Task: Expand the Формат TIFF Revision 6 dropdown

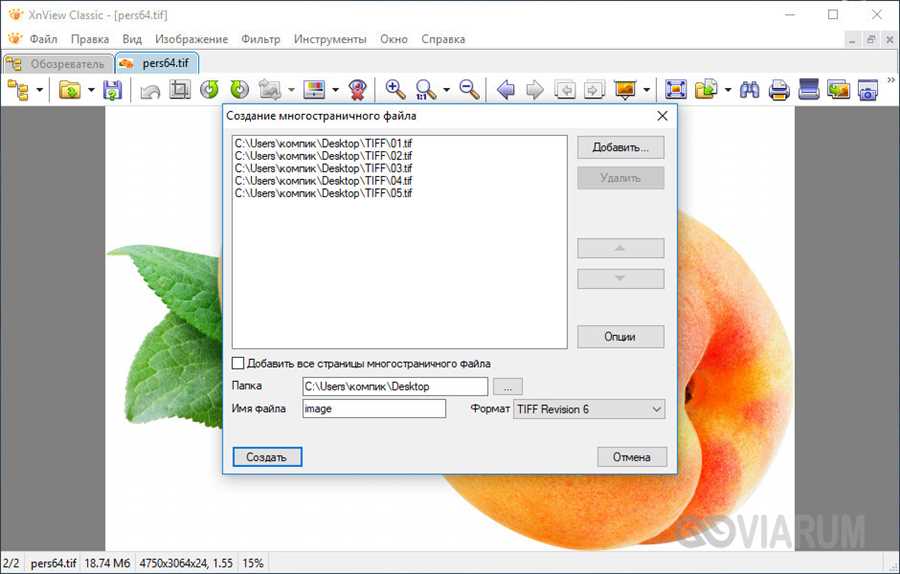Action: pos(656,409)
